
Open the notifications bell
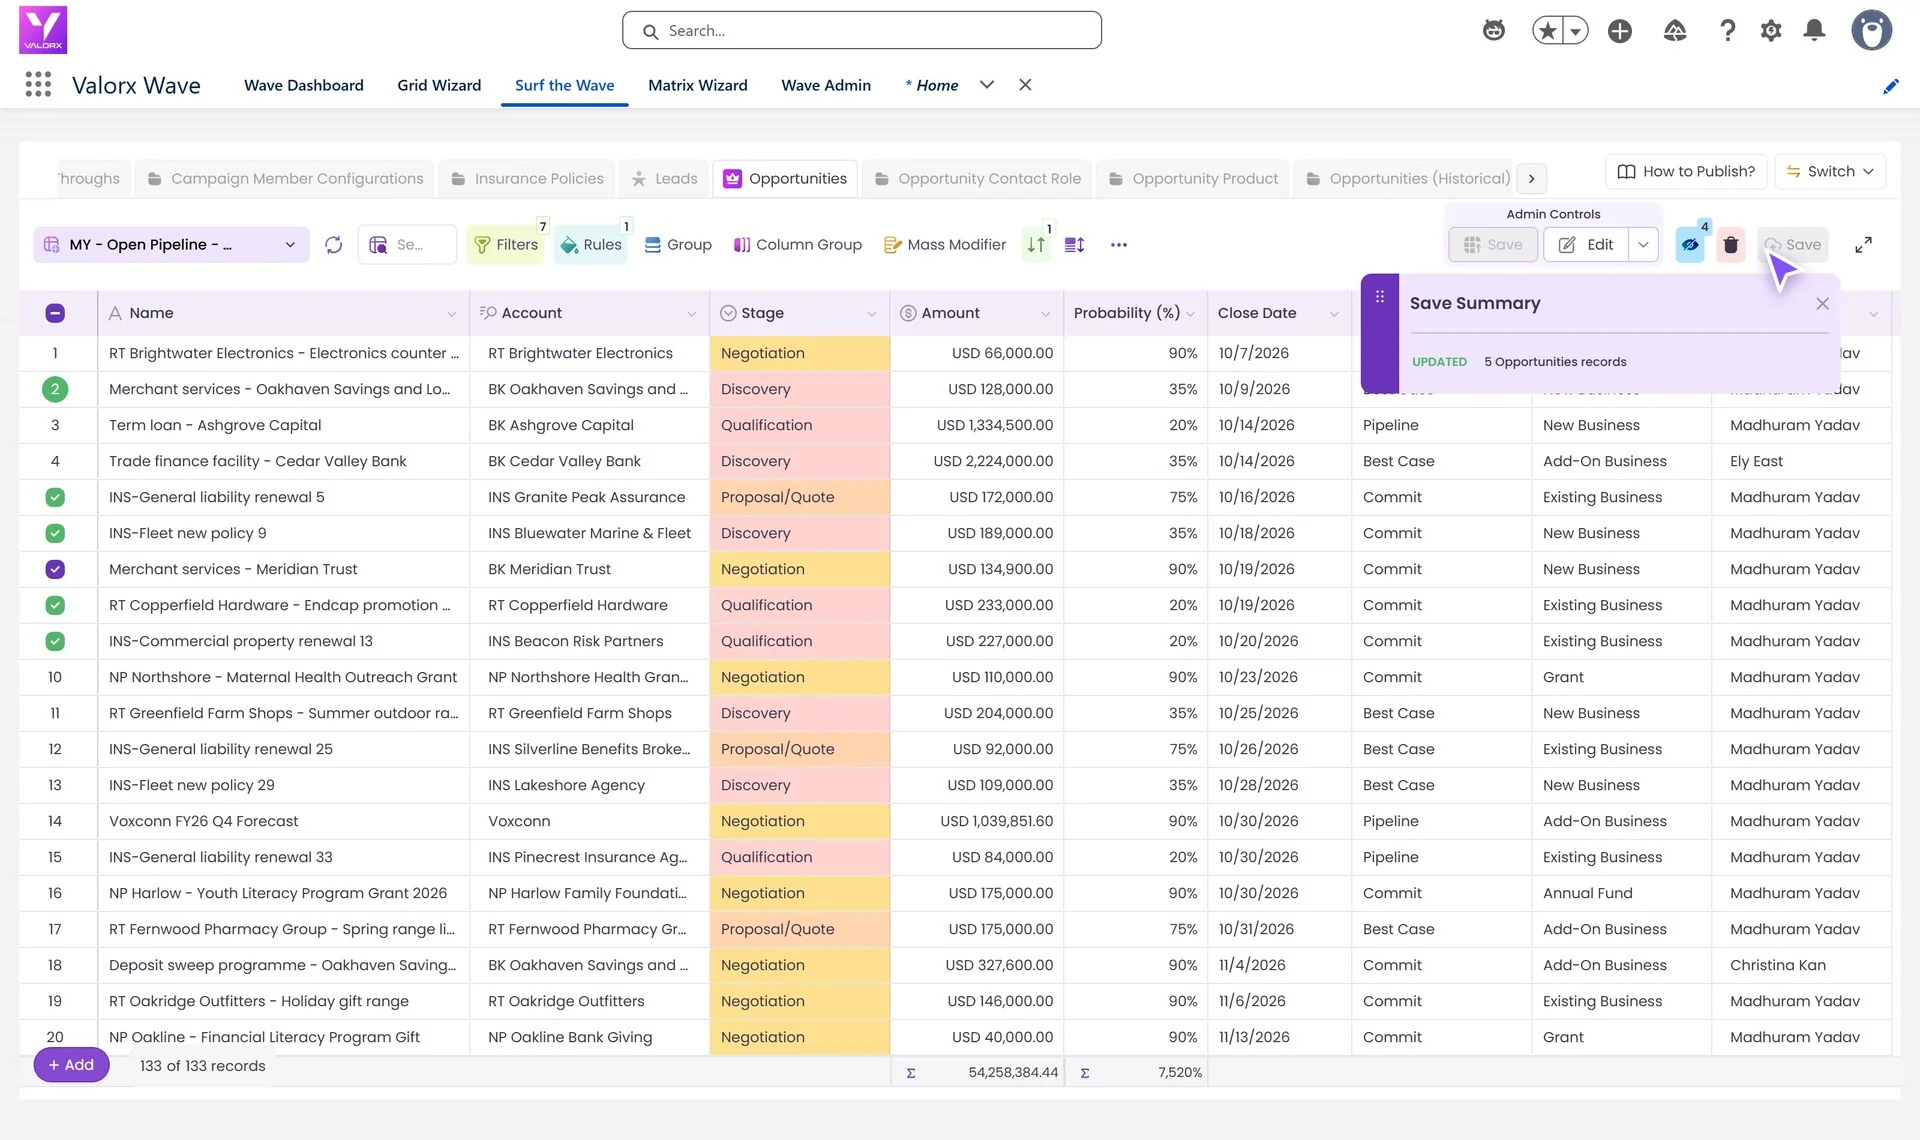click(1815, 31)
